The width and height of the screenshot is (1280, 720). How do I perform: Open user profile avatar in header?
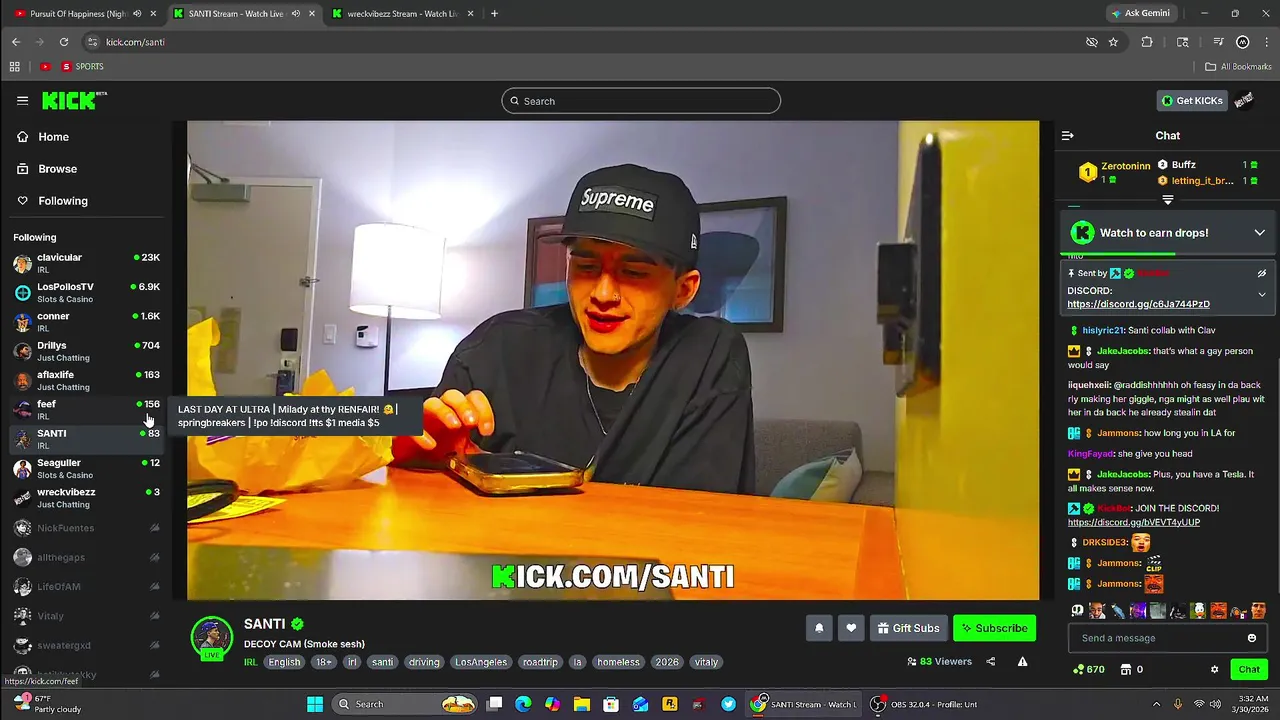tap(1244, 101)
